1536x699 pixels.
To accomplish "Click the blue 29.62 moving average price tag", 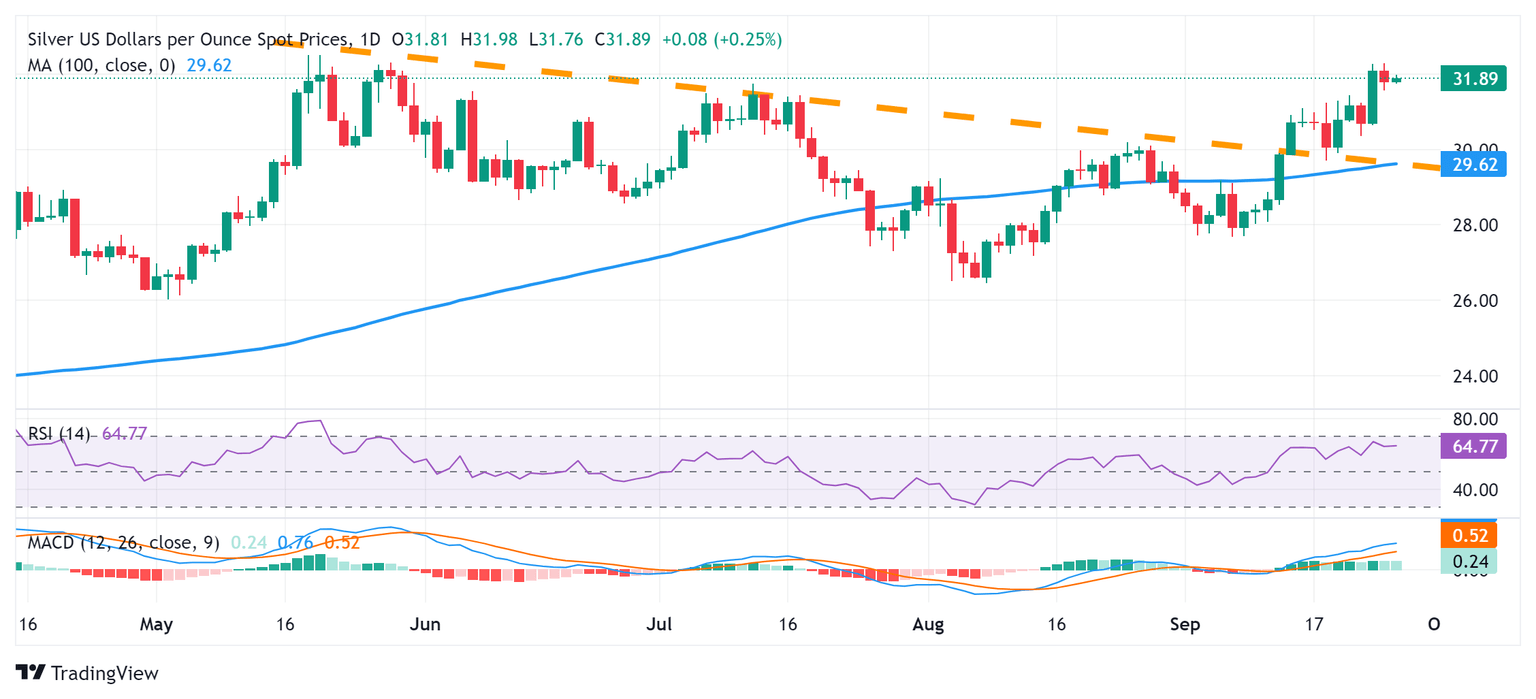I will 1473,165.
